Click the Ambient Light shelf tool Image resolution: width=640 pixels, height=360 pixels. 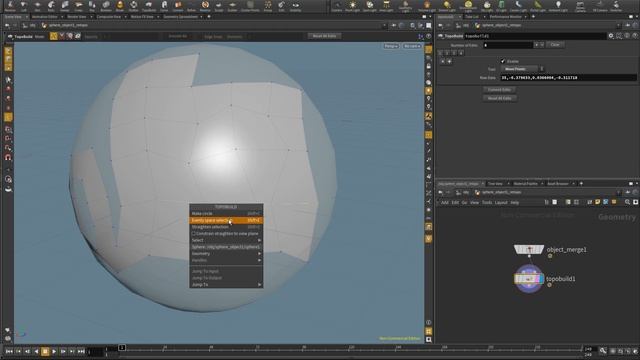(x=558, y=6)
